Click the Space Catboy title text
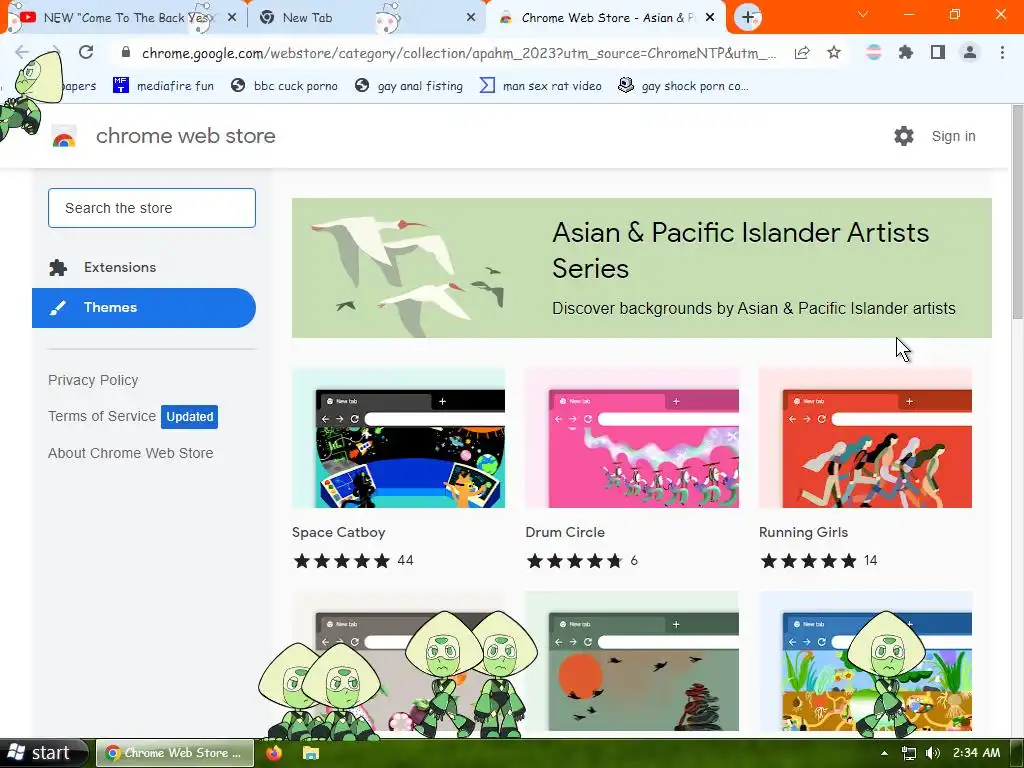Image resolution: width=1024 pixels, height=768 pixels. [x=338, y=532]
